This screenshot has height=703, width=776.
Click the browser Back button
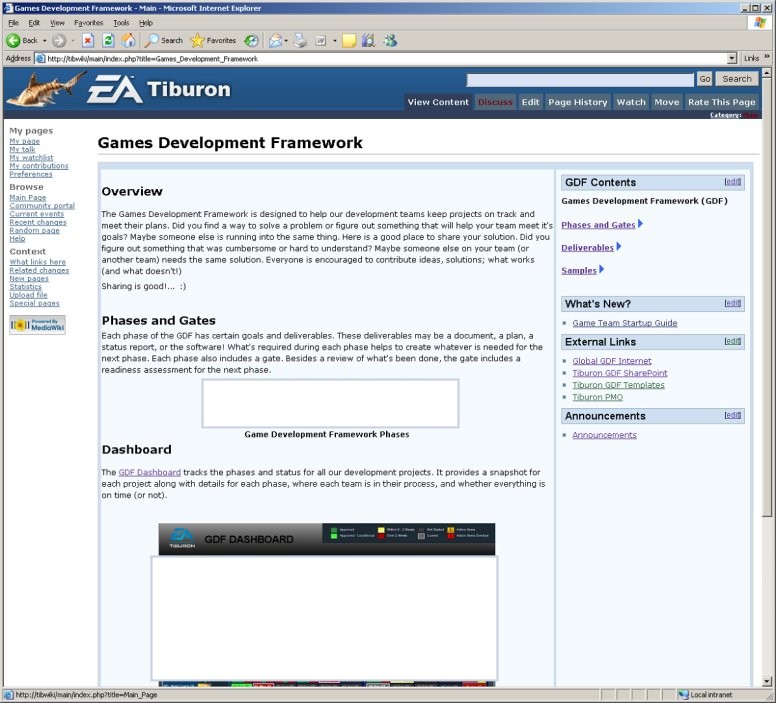click(22, 41)
